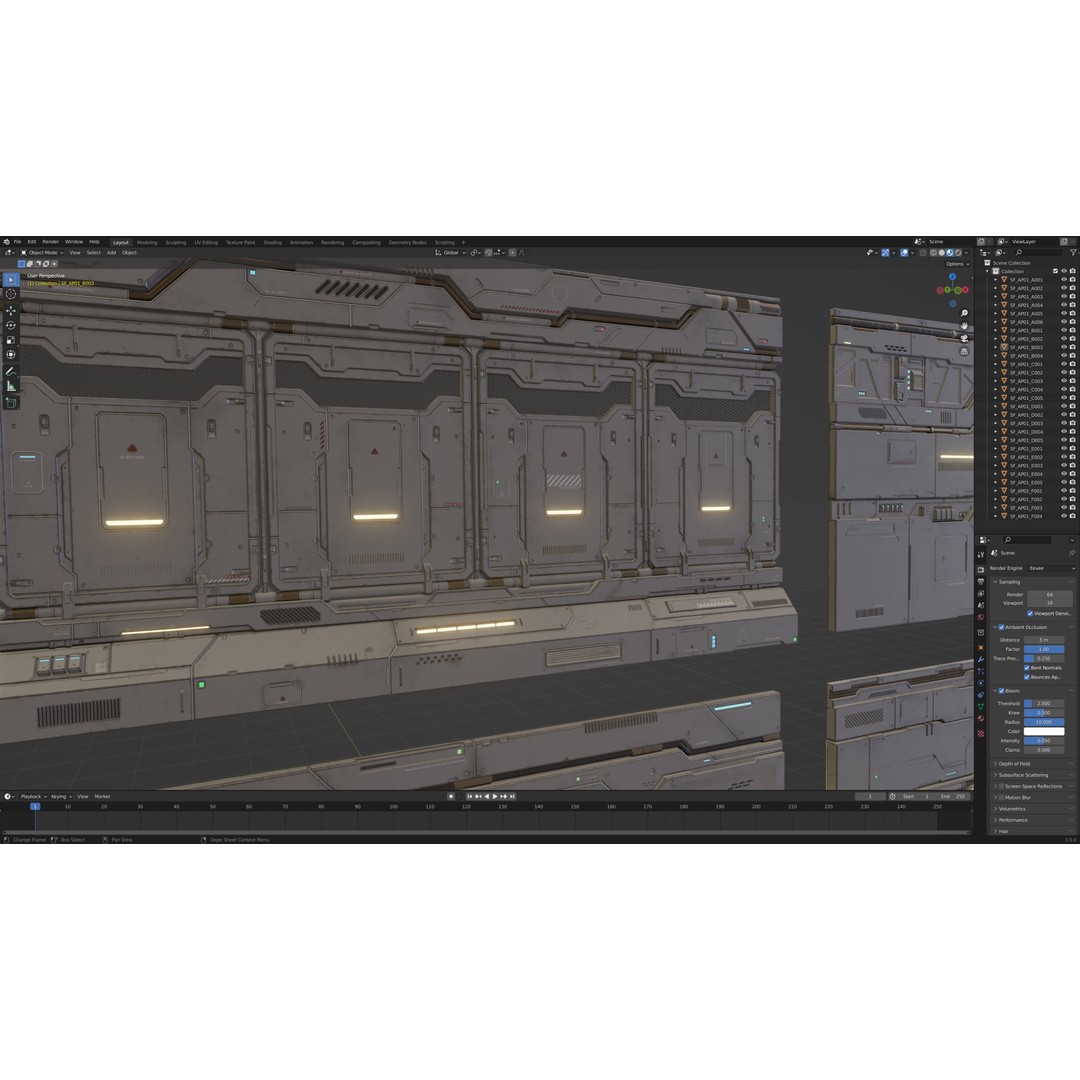Collapse the Sampling panel
Viewport: 1080px width, 1080px height.
click(1009, 582)
